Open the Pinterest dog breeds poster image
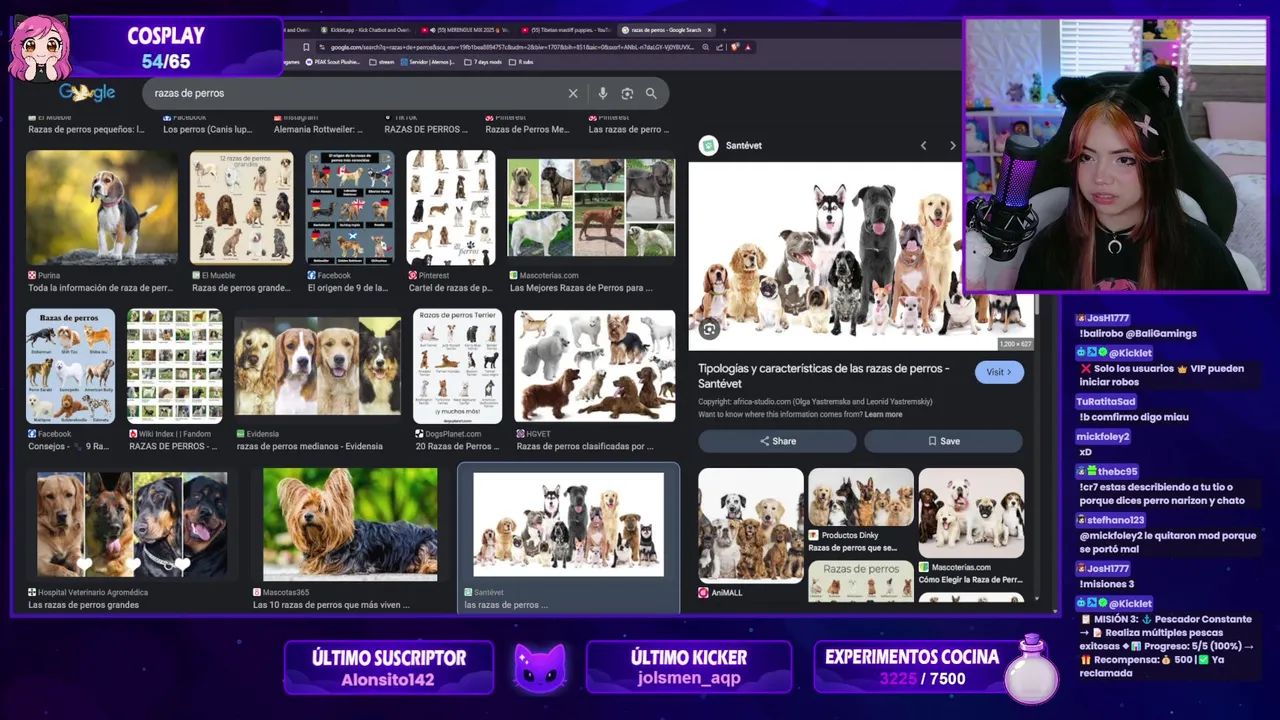This screenshot has height=720, width=1280. point(450,207)
